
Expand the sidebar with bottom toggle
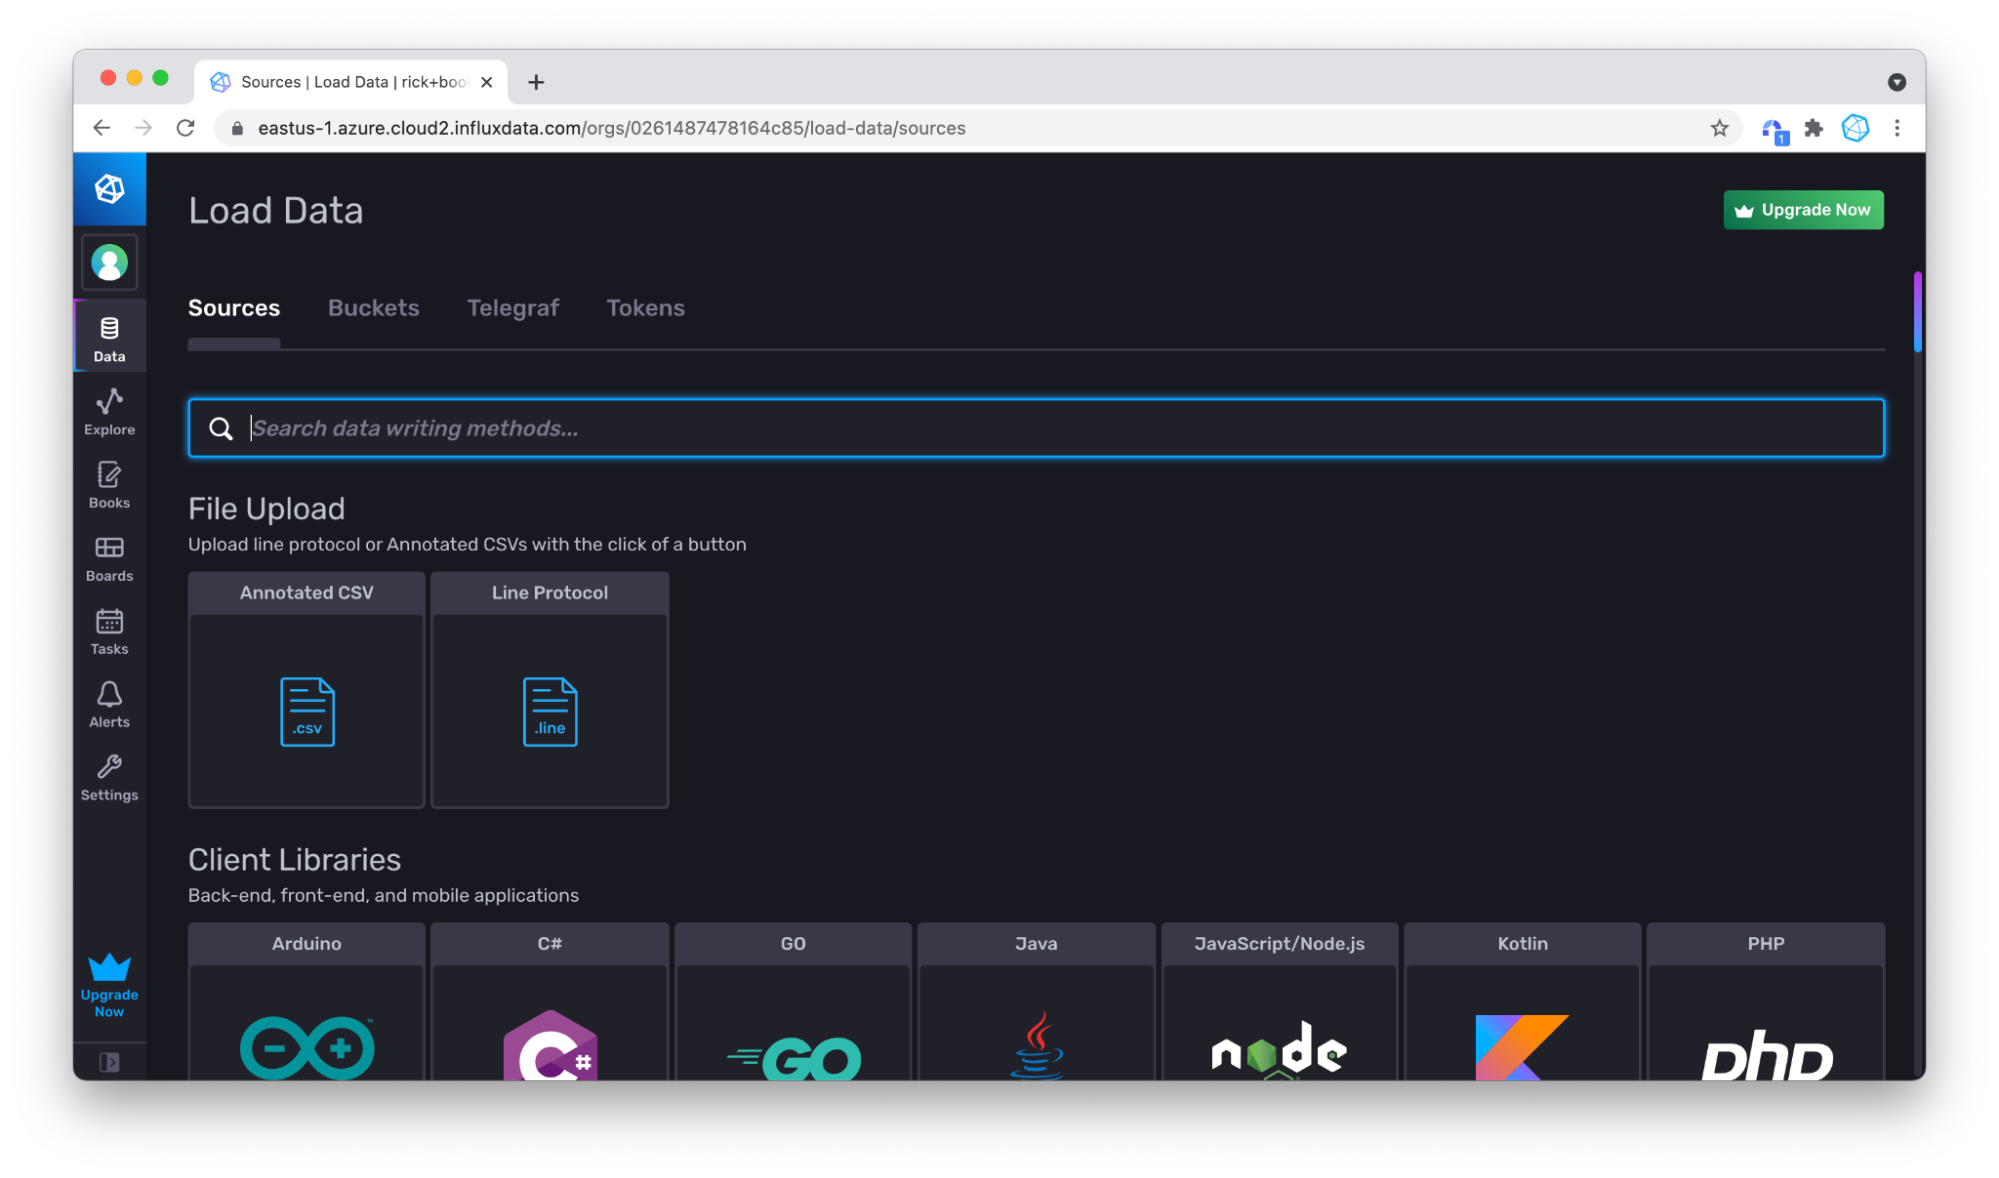coord(109,1061)
